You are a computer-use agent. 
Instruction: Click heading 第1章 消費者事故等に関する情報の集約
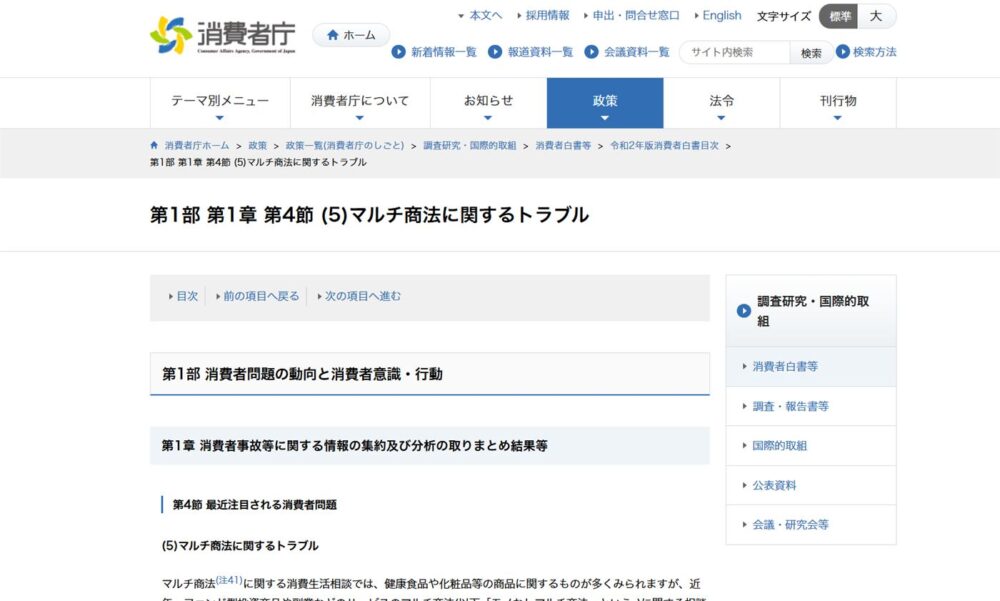[354, 445]
